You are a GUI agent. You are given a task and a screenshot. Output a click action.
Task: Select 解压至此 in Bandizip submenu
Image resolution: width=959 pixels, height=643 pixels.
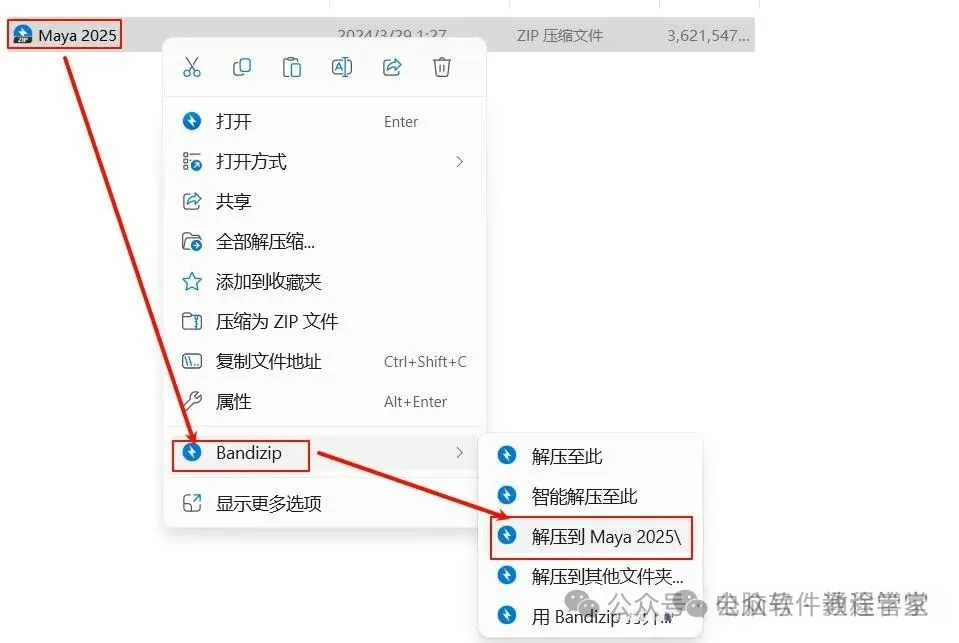(590, 456)
